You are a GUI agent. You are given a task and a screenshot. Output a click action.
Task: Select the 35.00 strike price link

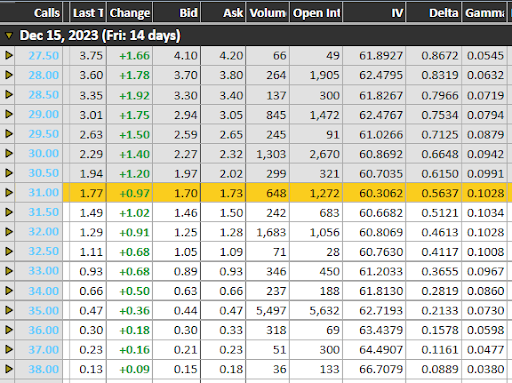[44, 310]
